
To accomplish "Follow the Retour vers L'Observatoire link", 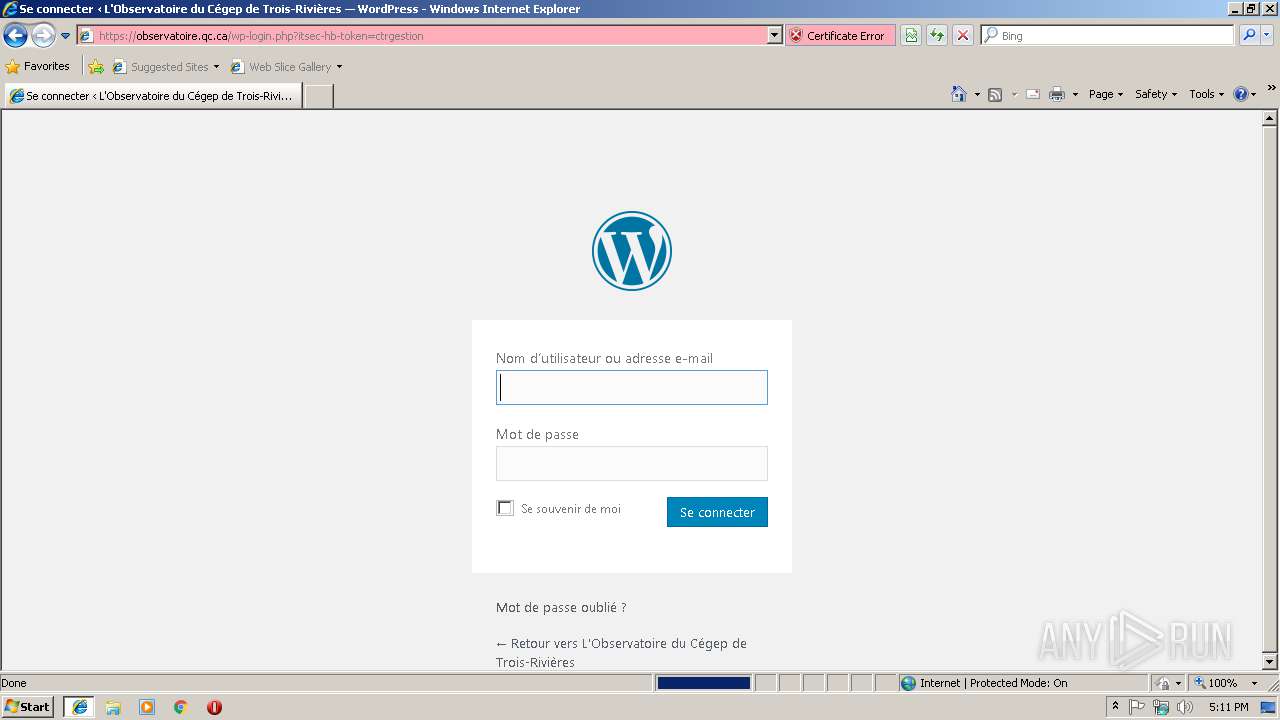I will (x=621, y=653).
